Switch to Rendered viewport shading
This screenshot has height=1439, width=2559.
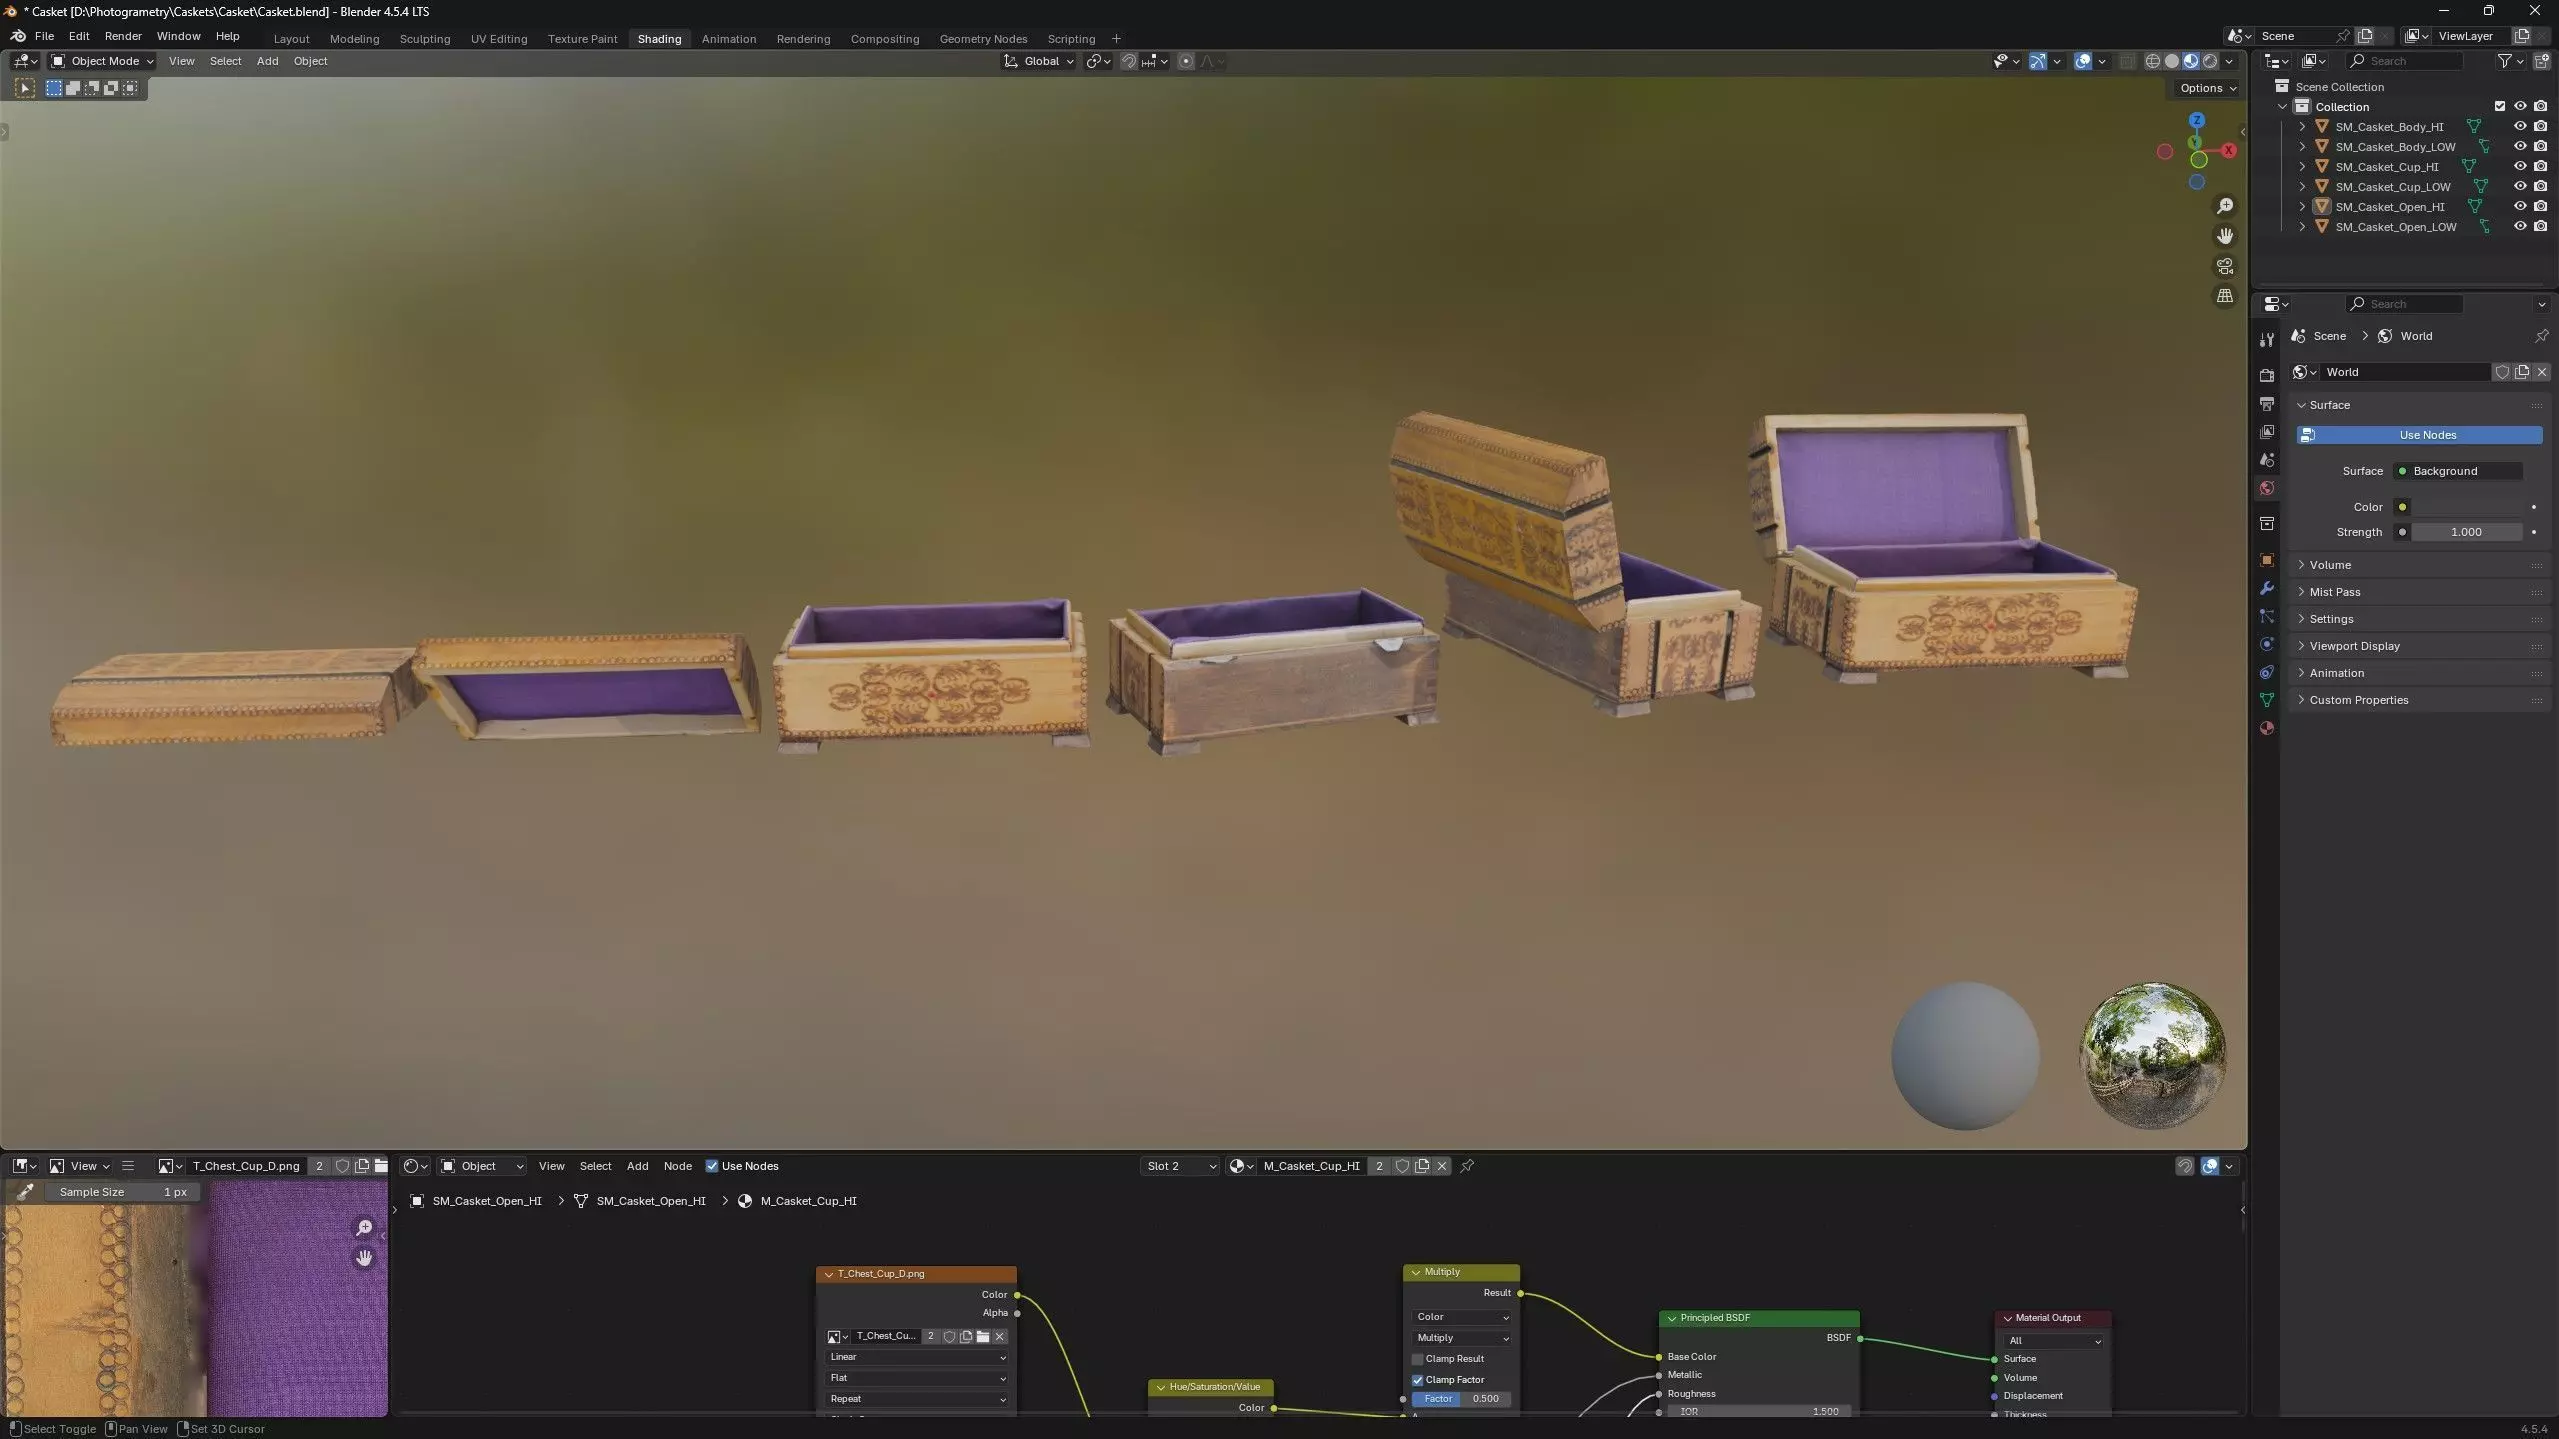[x=2210, y=61]
